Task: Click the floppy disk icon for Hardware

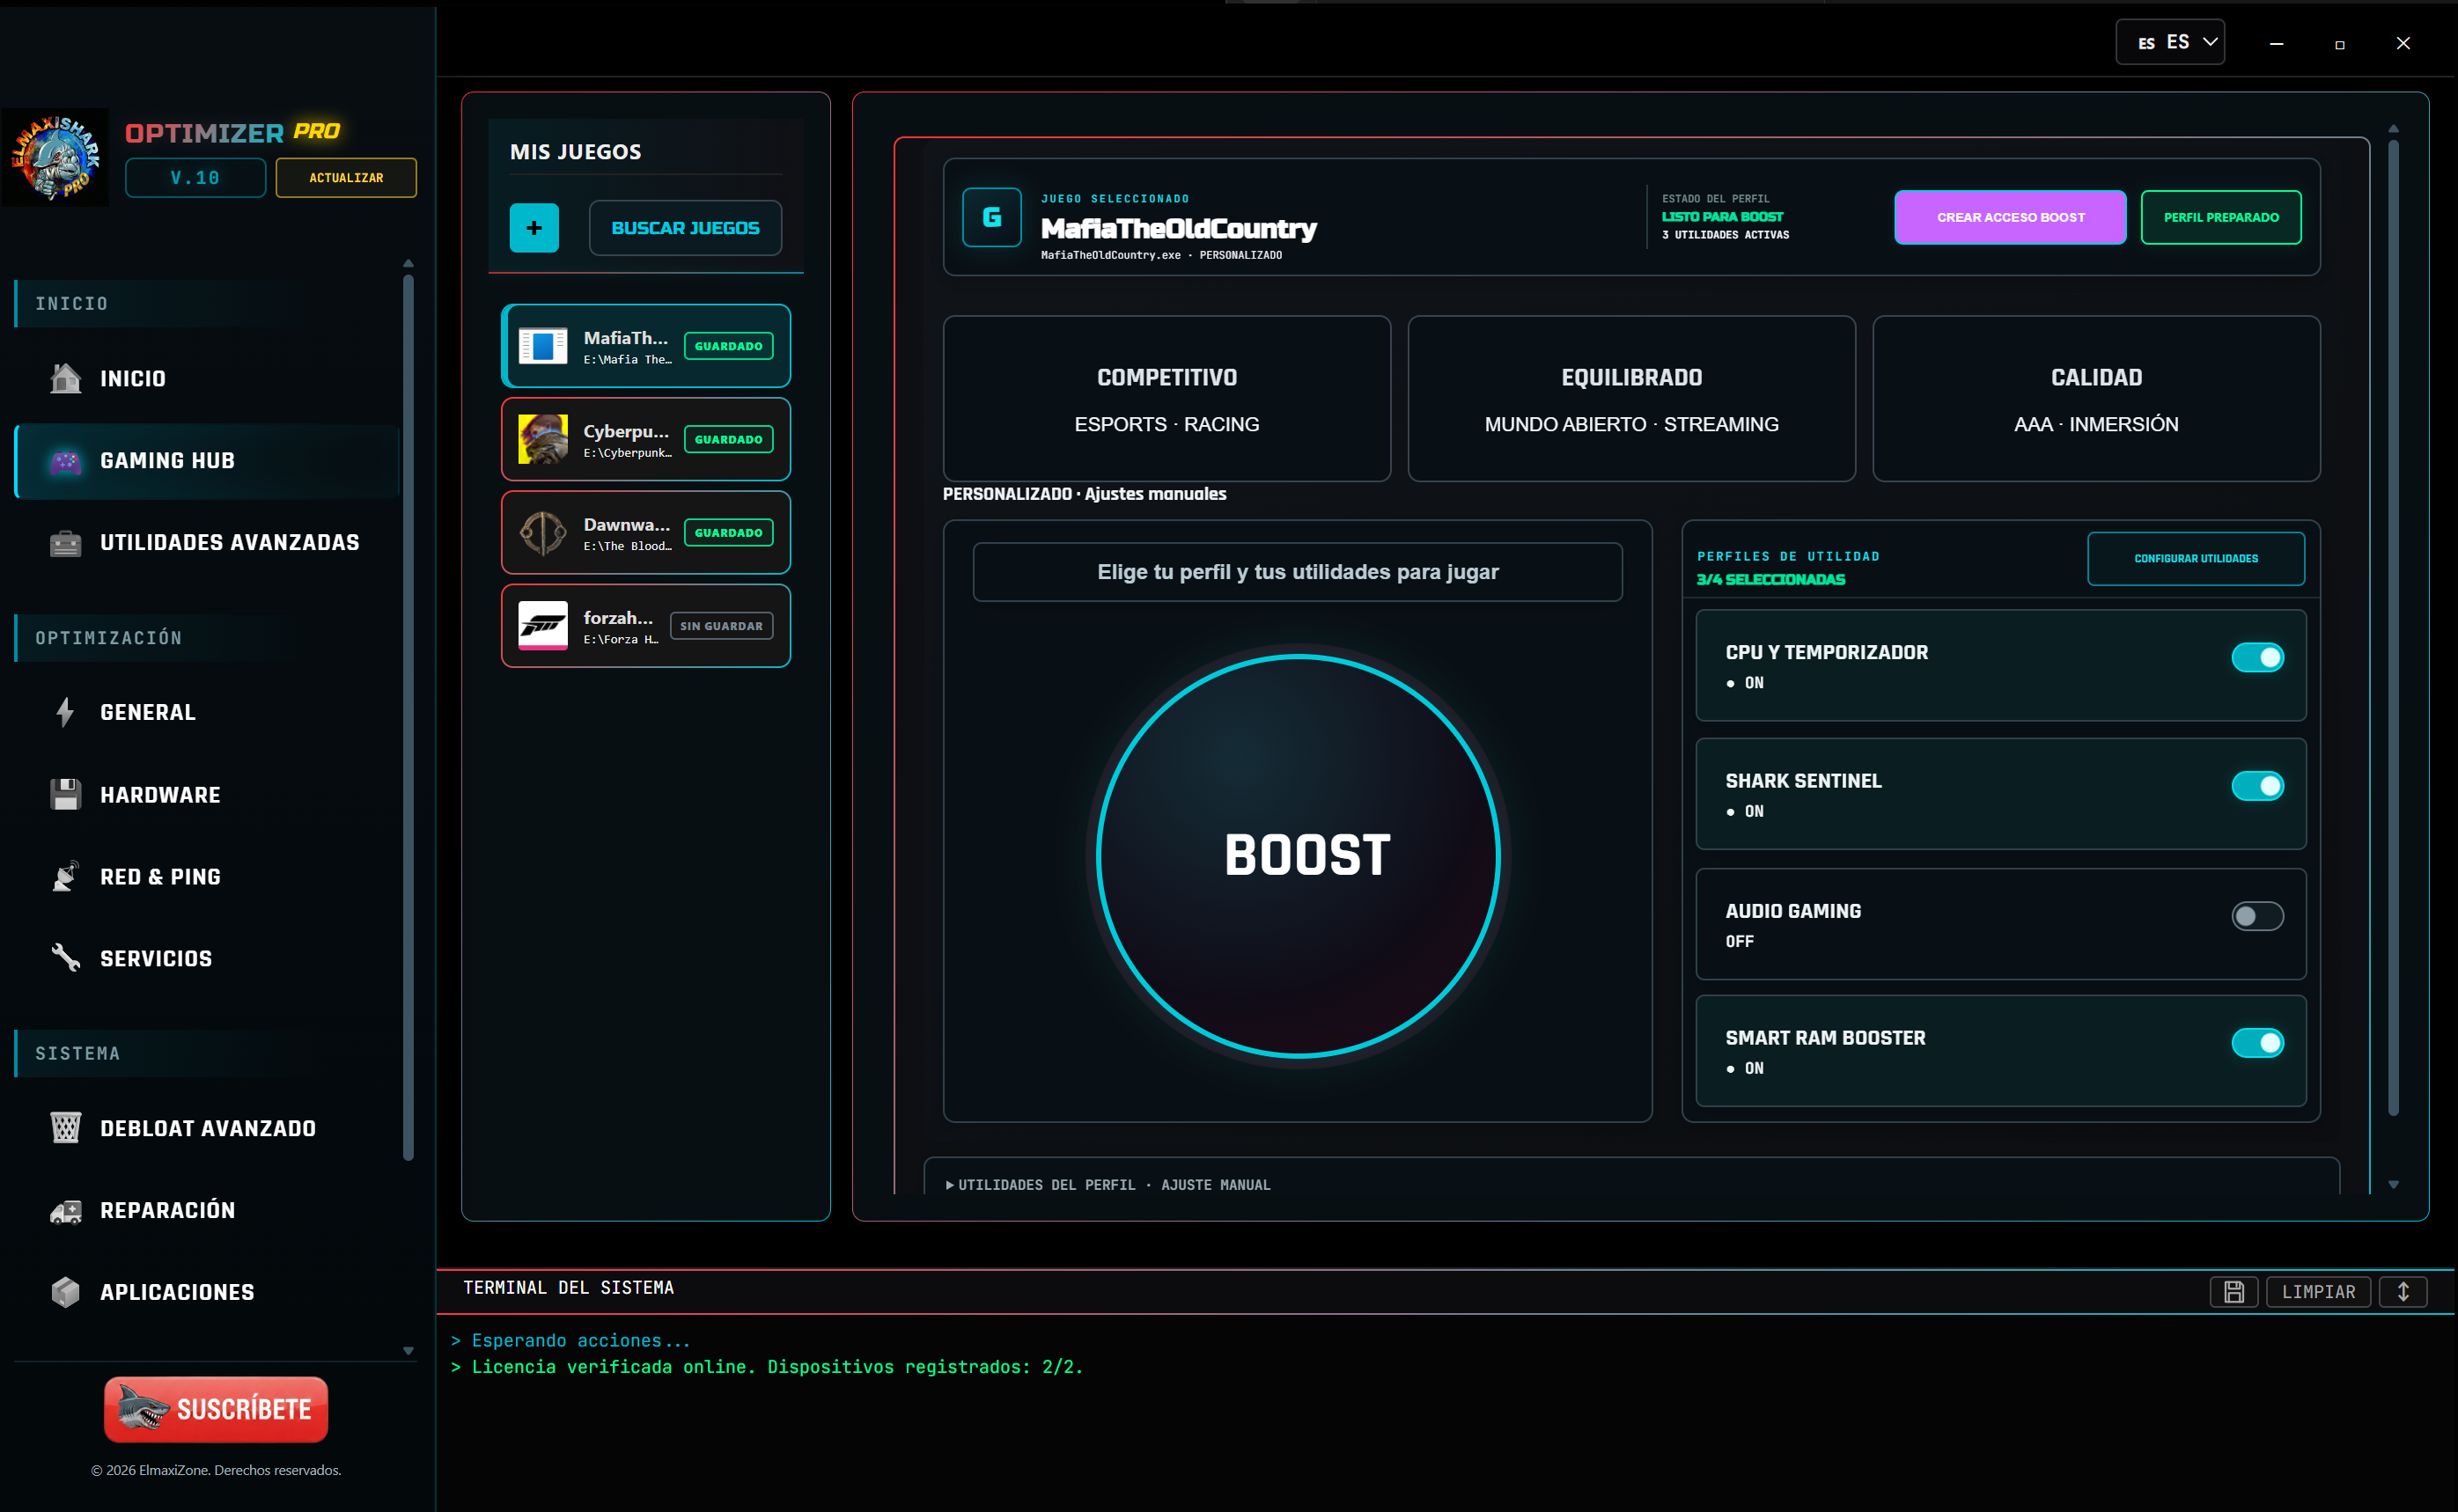Action: 66,794
